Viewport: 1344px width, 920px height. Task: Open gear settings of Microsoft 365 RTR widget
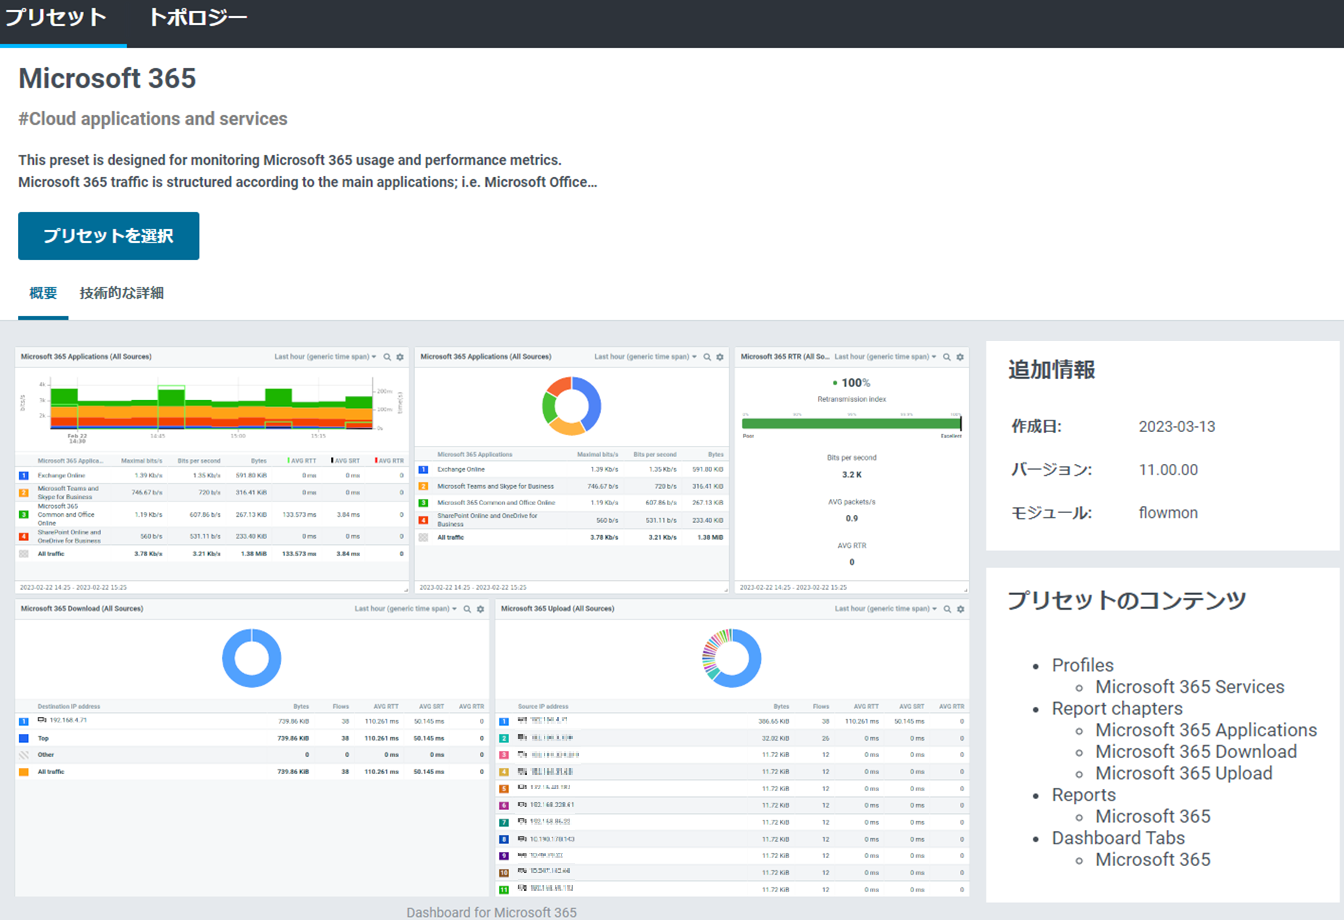960,357
